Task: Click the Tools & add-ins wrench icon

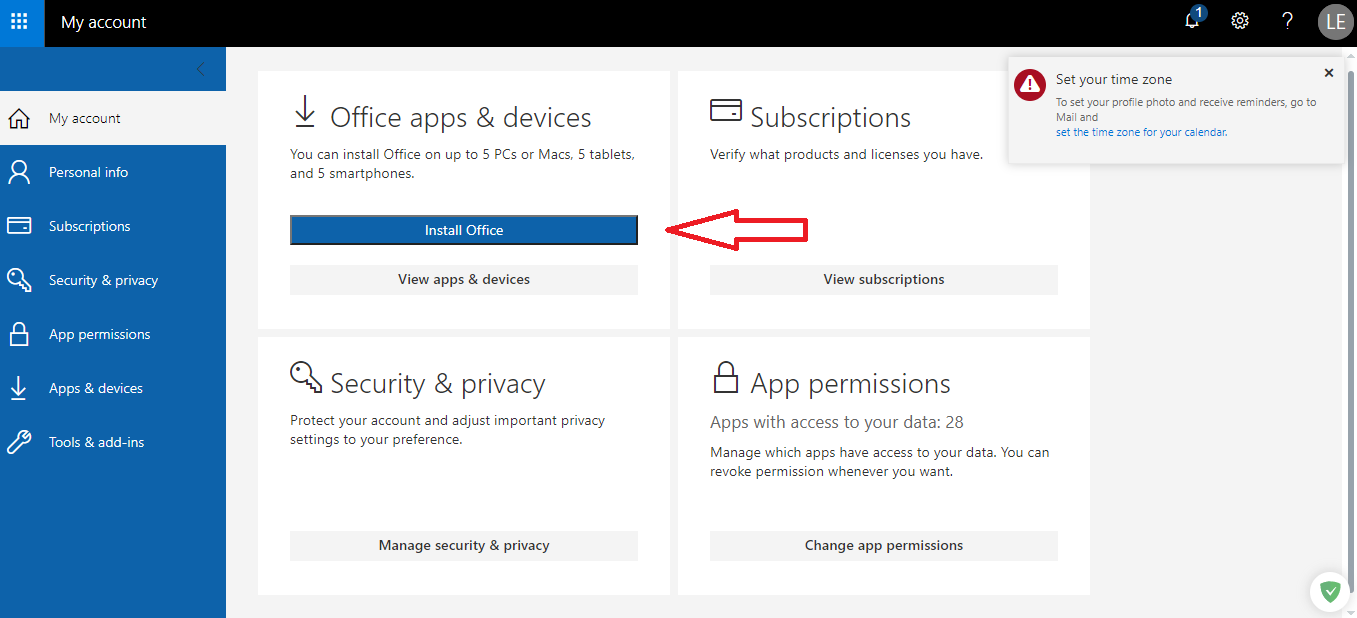Action: coord(19,442)
